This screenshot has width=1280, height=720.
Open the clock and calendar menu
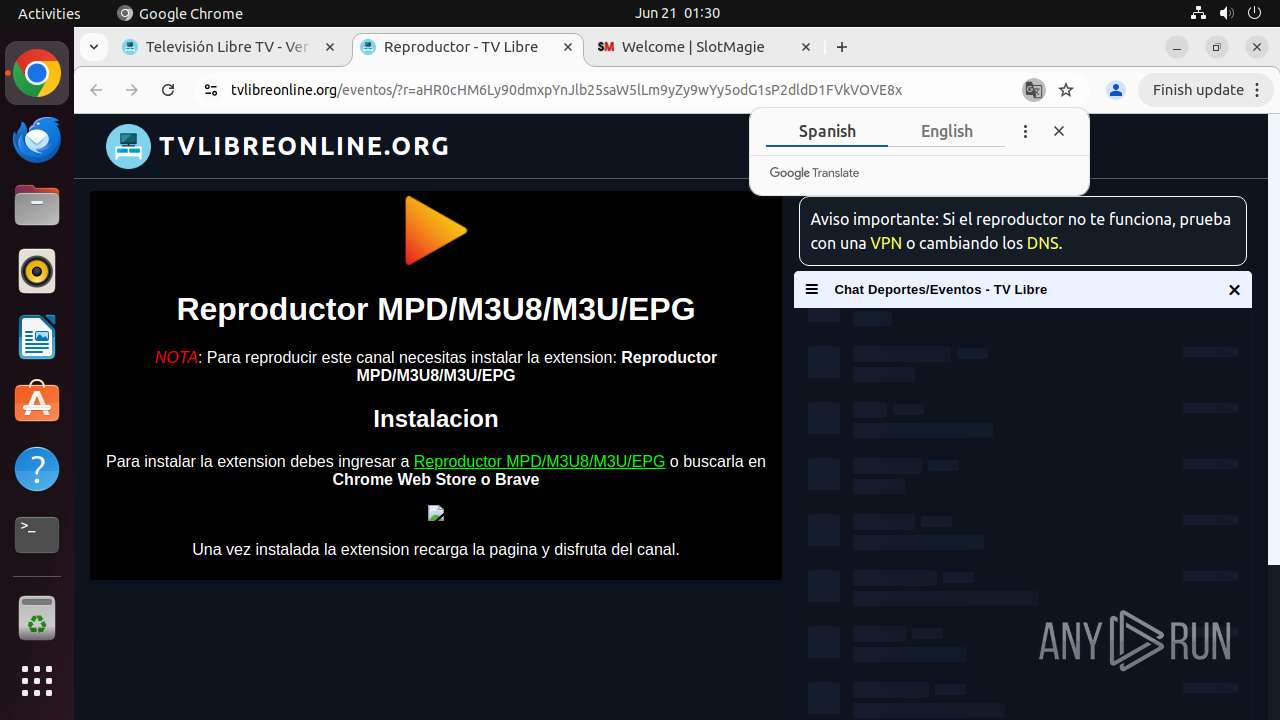(x=677, y=13)
